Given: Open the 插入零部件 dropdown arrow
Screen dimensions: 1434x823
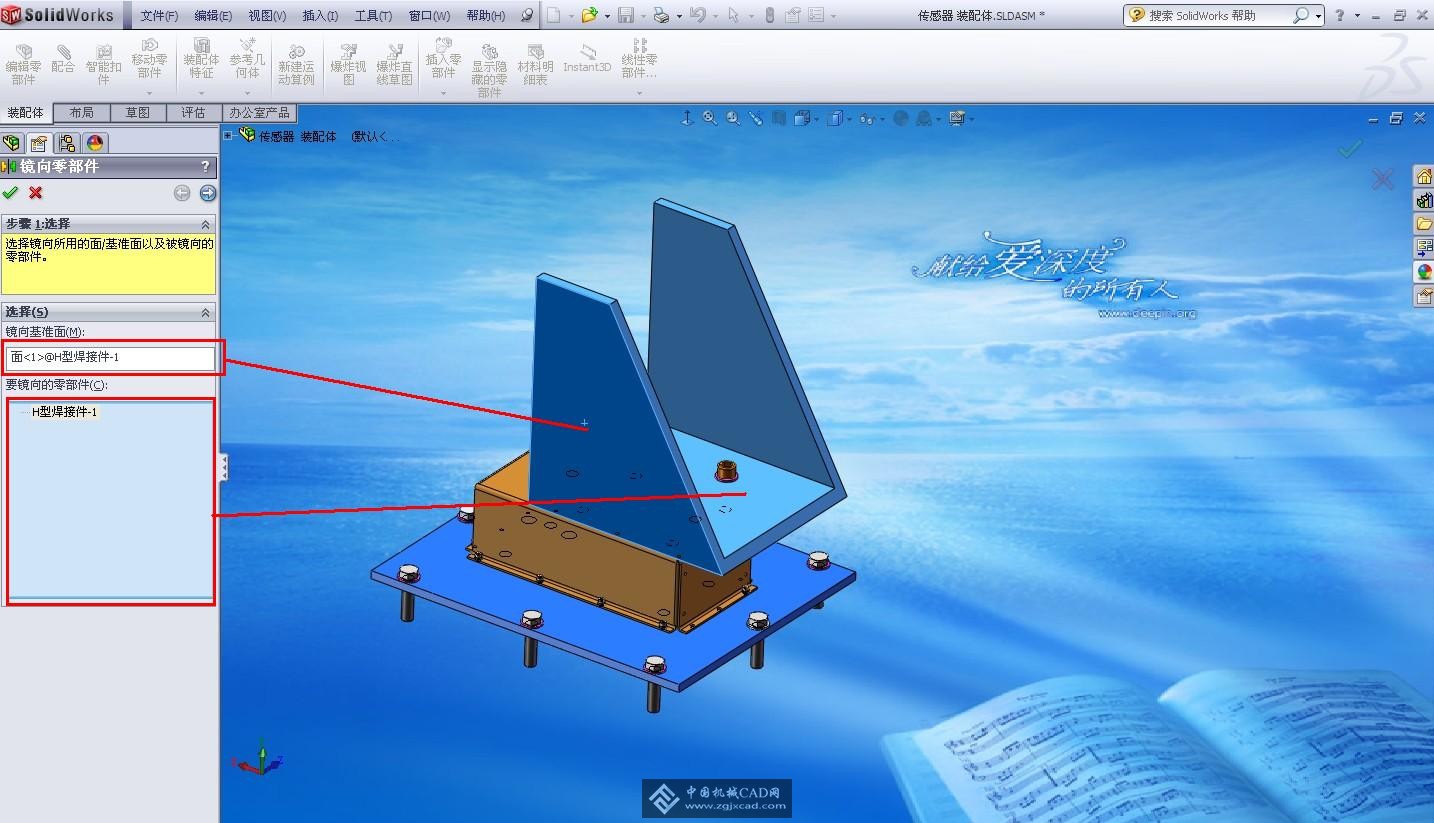Looking at the screenshot, I should click(x=443, y=93).
